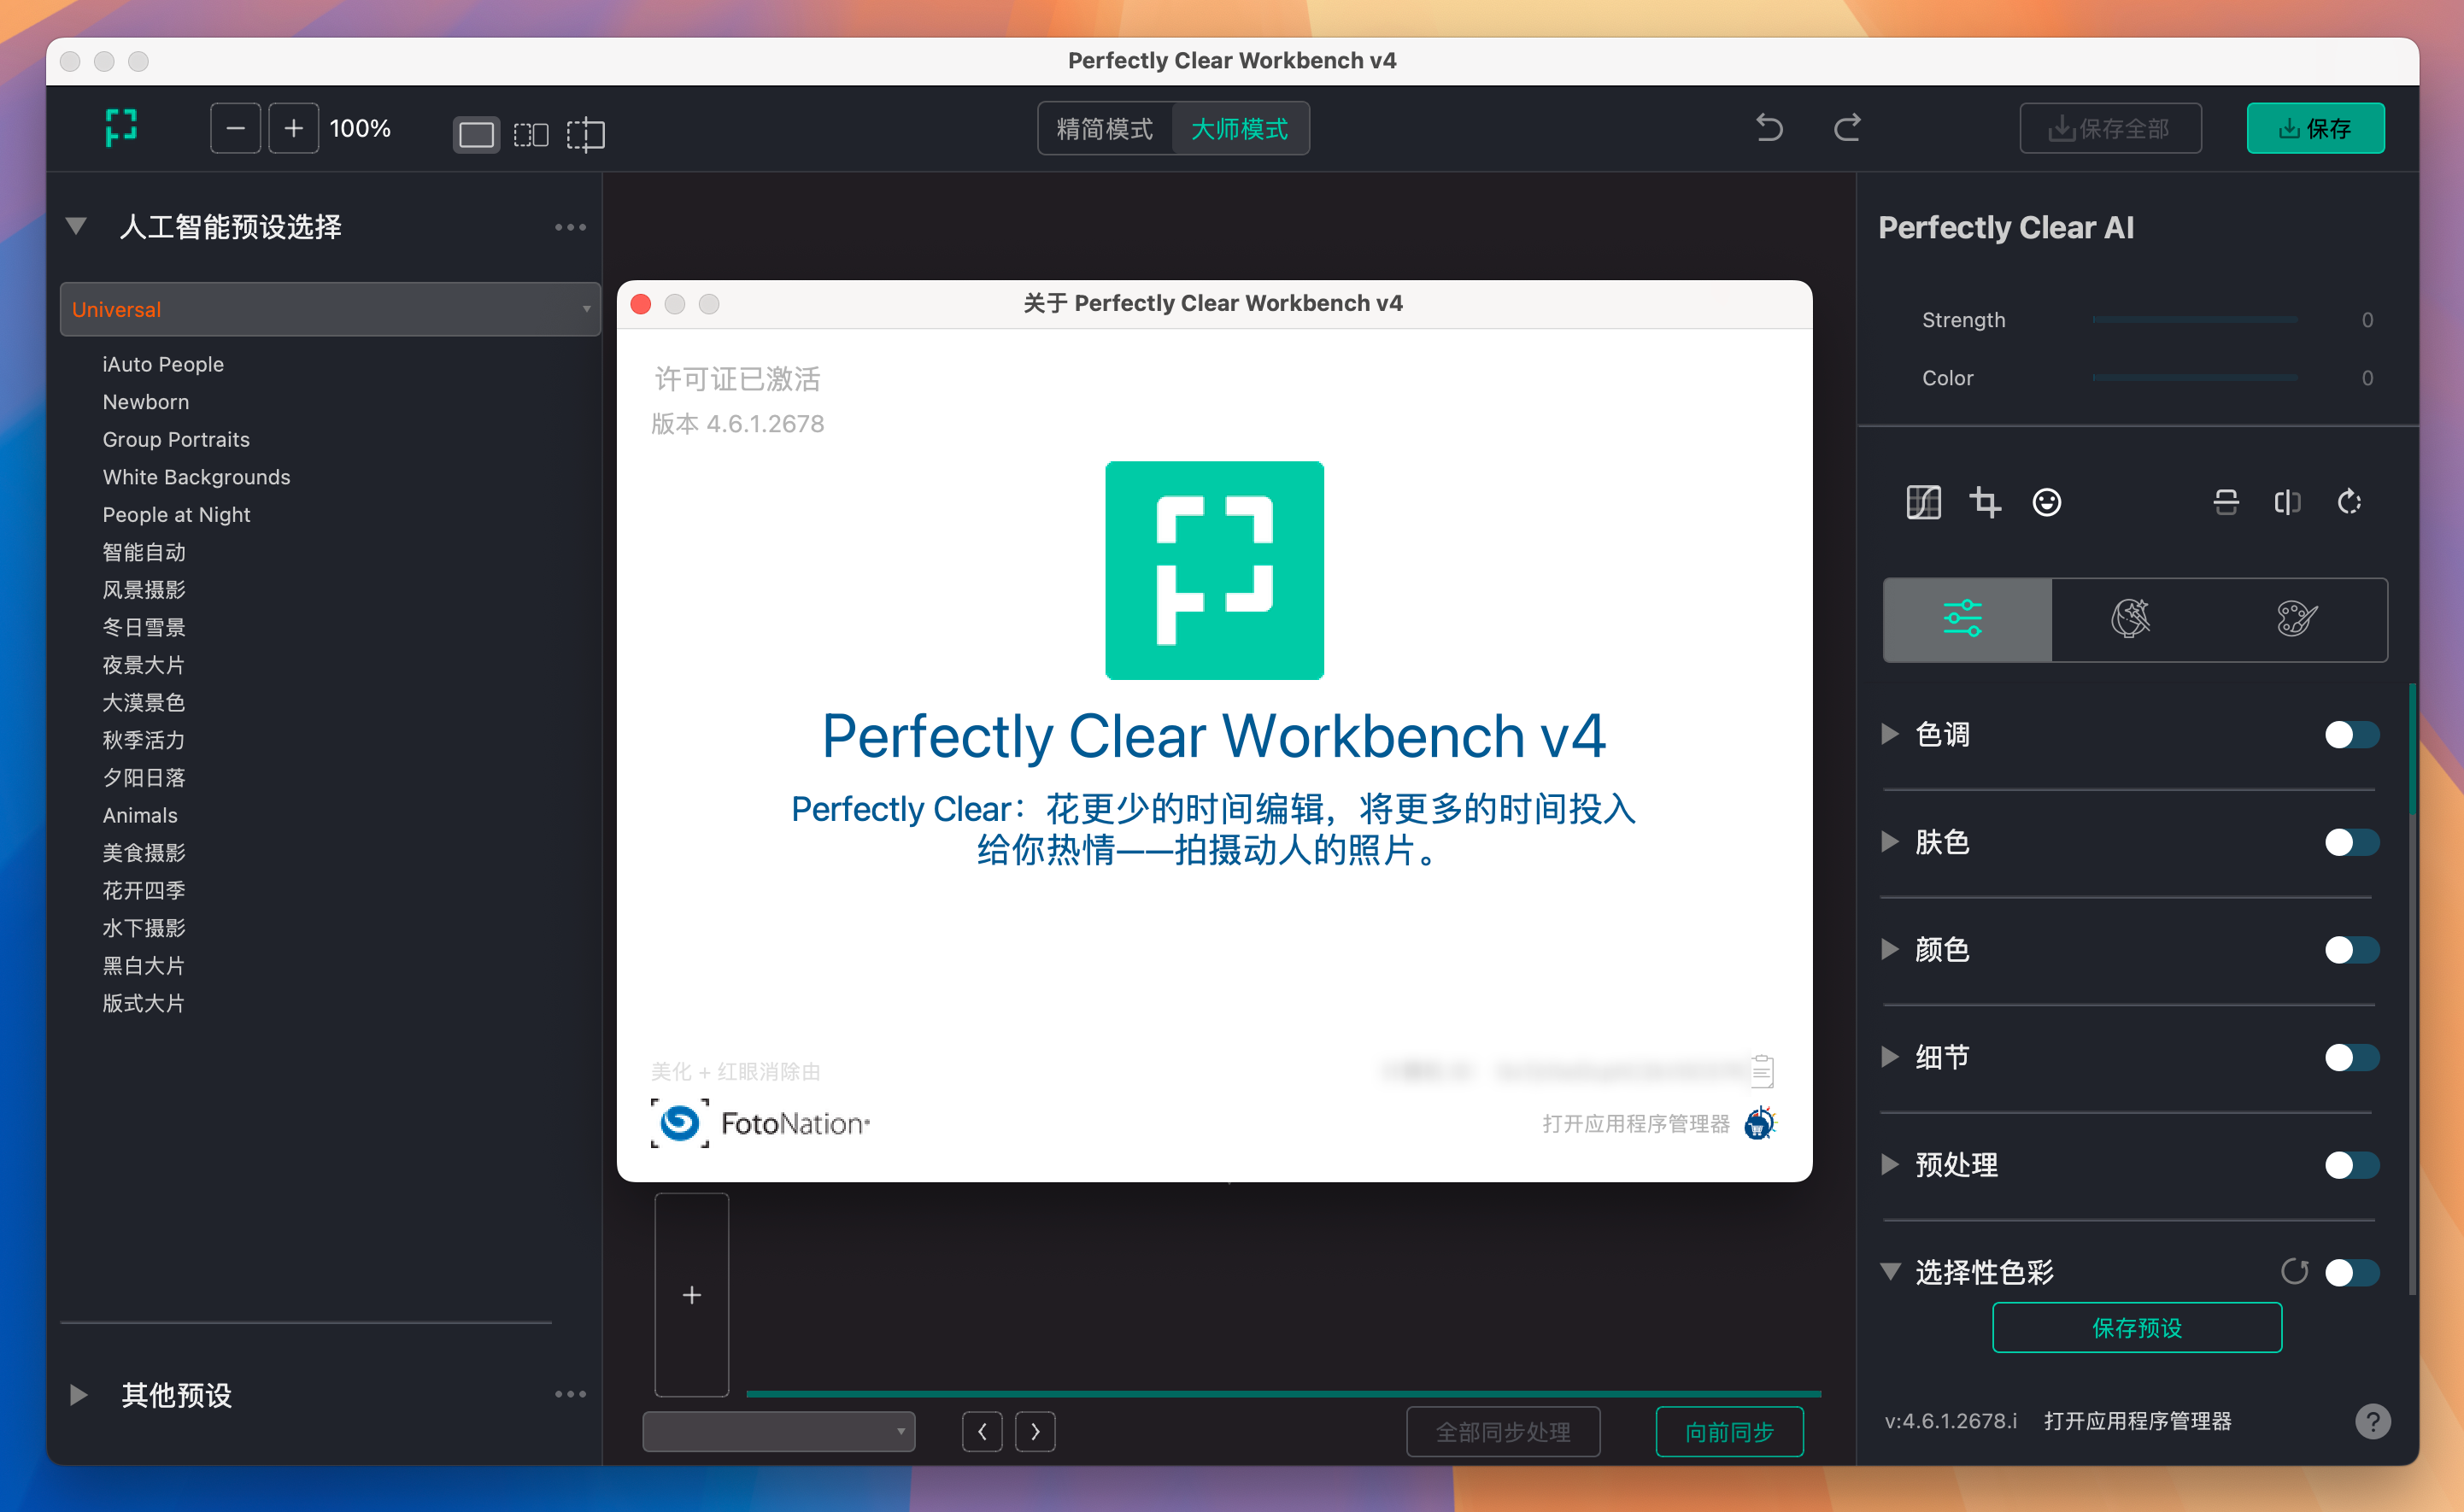Reset the 选择性色彩 section
The width and height of the screenshot is (2464, 1512).
pyautogui.click(x=2294, y=1272)
